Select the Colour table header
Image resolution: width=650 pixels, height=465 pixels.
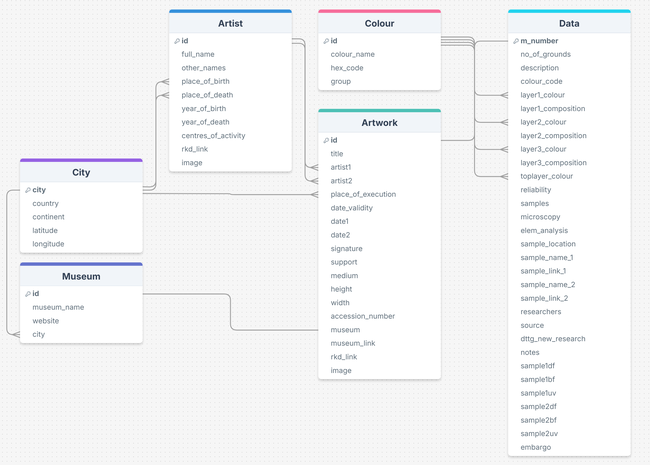(x=379, y=23)
